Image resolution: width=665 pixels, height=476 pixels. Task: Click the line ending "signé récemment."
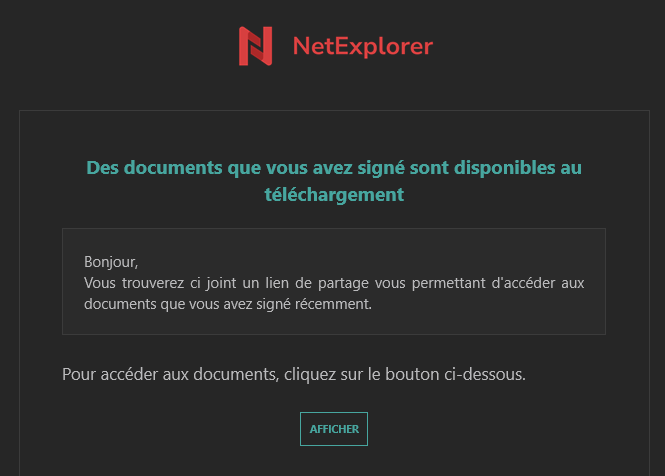tap(228, 304)
